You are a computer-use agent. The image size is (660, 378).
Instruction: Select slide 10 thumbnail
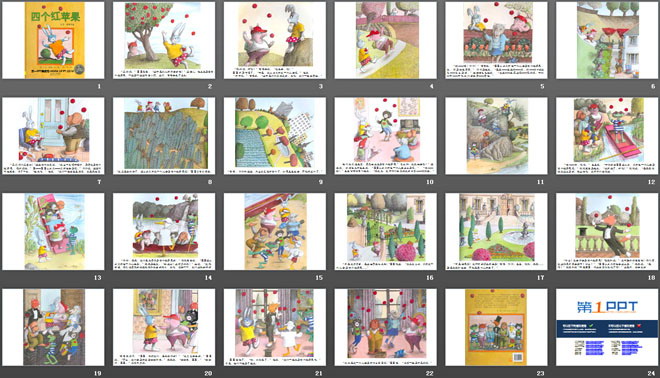click(386, 136)
